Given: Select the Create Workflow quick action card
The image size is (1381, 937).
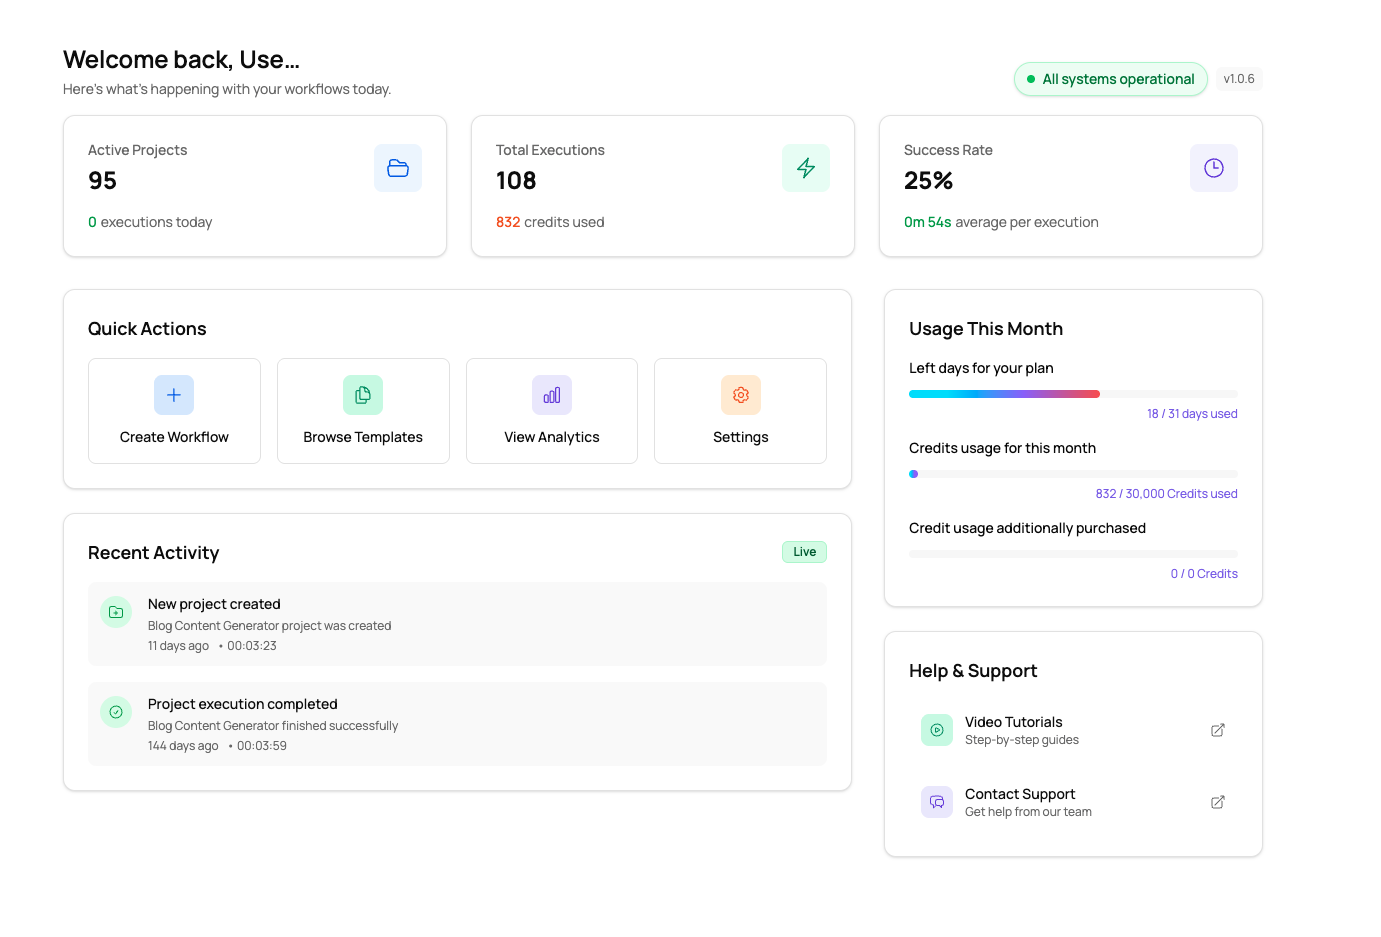Looking at the screenshot, I should coord(174,411).
